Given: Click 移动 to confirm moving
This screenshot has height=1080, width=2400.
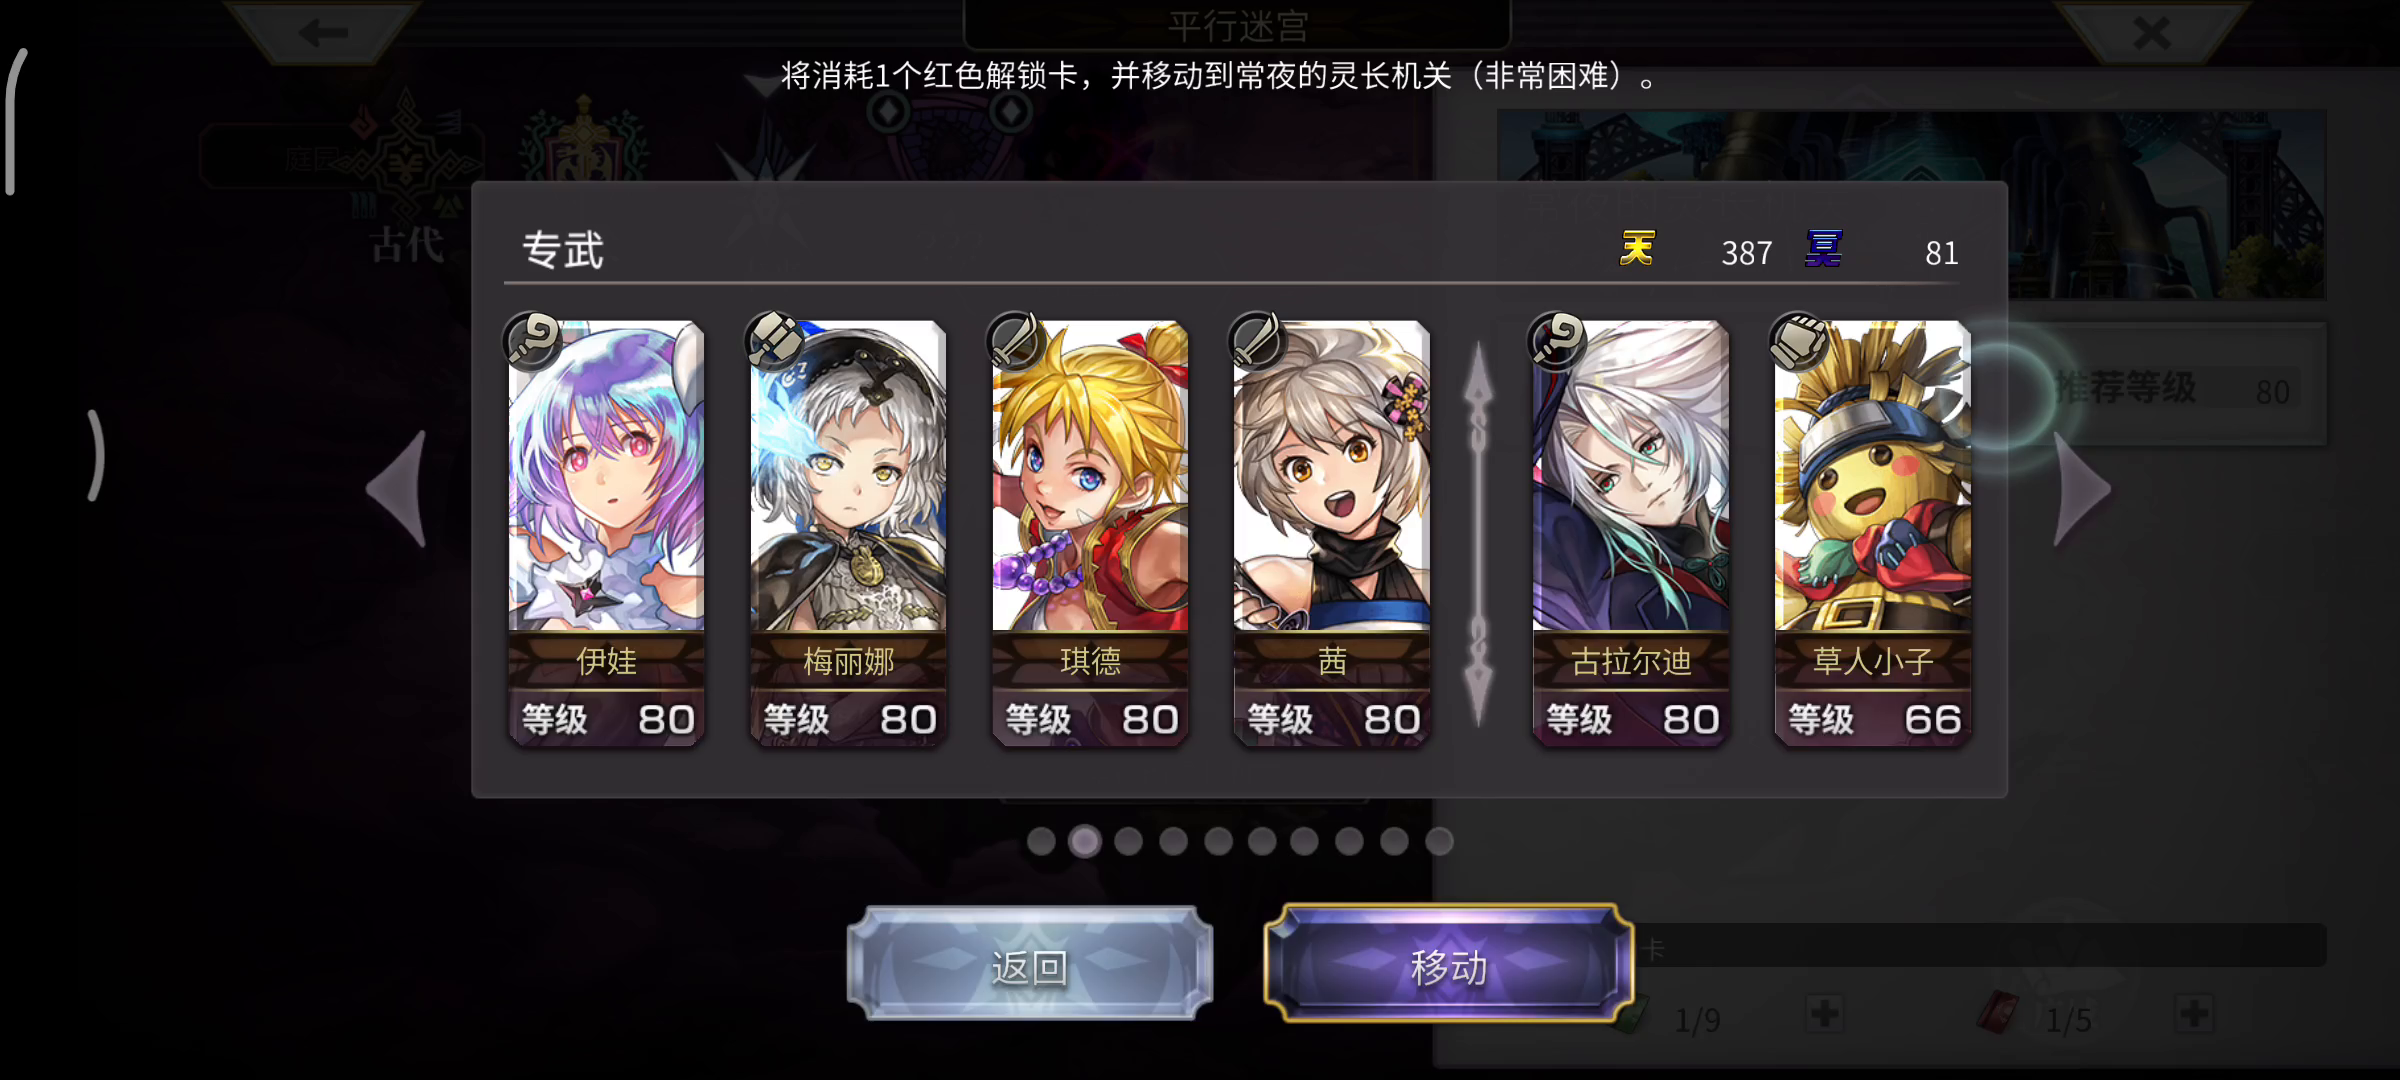Looking at the screenshot, I should pos(1448,965).
